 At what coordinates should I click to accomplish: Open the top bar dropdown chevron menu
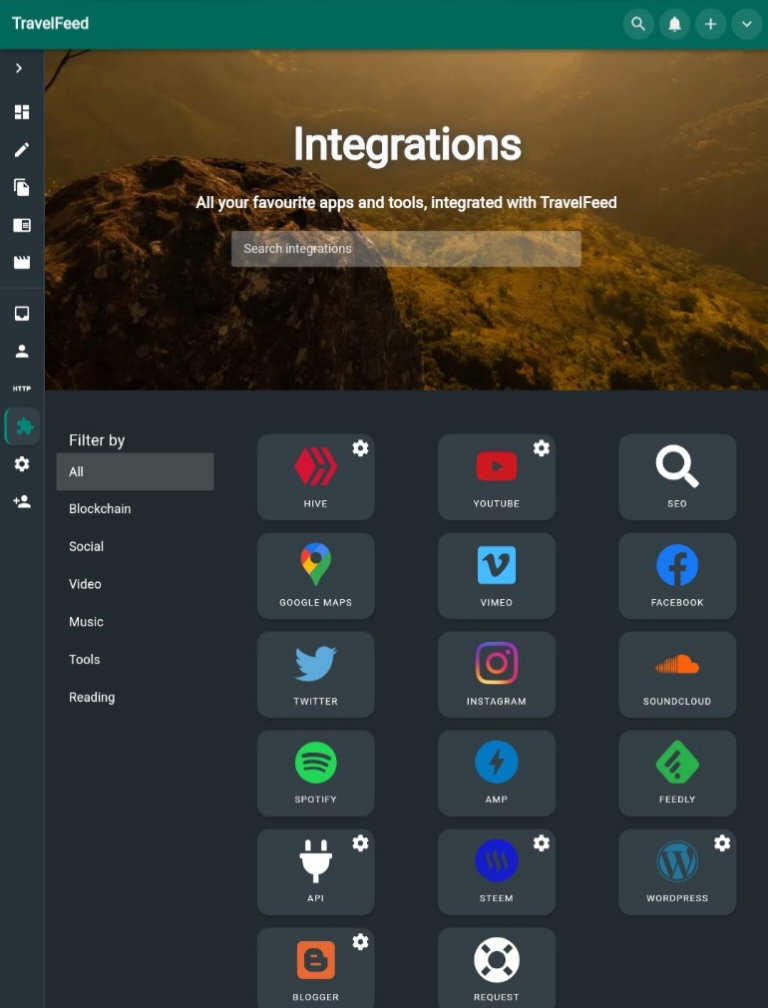click(746, 24)
